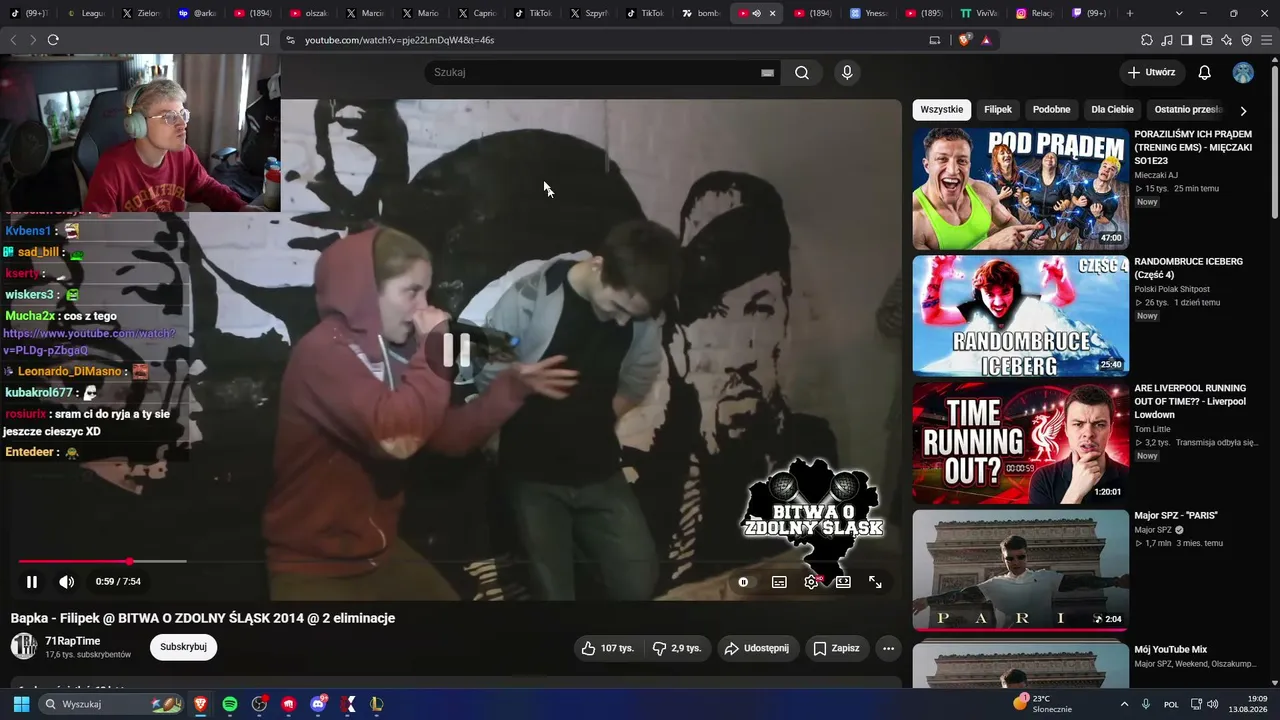Select the Ostatnio przesłane filter chip
Viewport: 1280px width, 720px height.
(x=1189, y=110)
